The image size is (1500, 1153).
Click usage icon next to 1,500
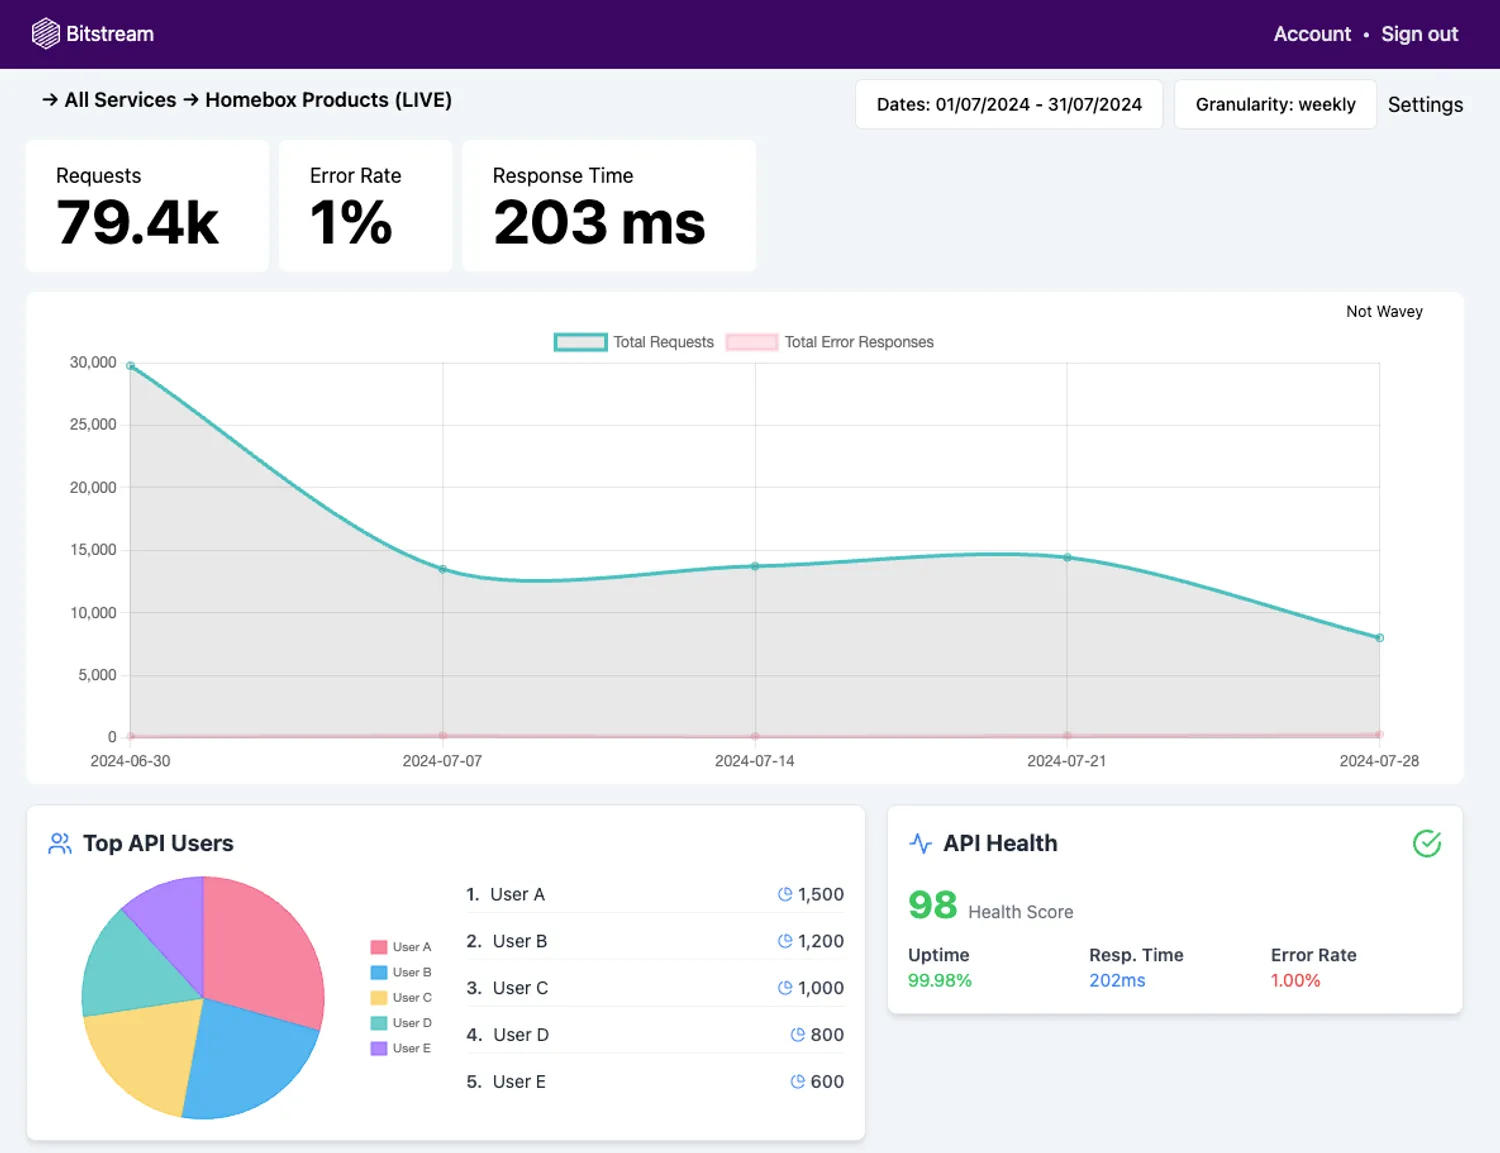(785, 895)
